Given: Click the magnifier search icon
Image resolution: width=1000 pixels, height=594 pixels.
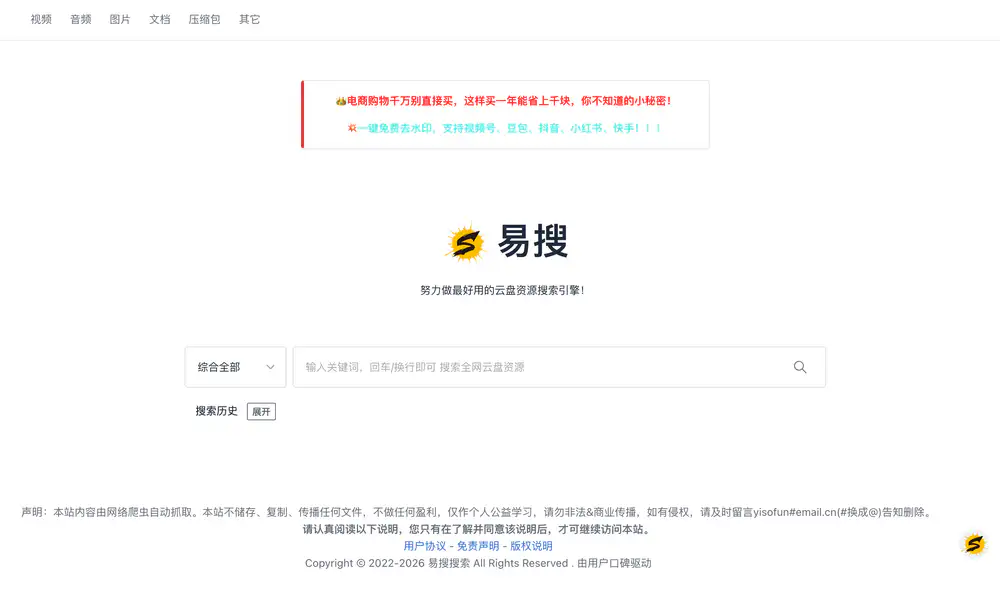Looking at the screenshot, I should [800, 367].
